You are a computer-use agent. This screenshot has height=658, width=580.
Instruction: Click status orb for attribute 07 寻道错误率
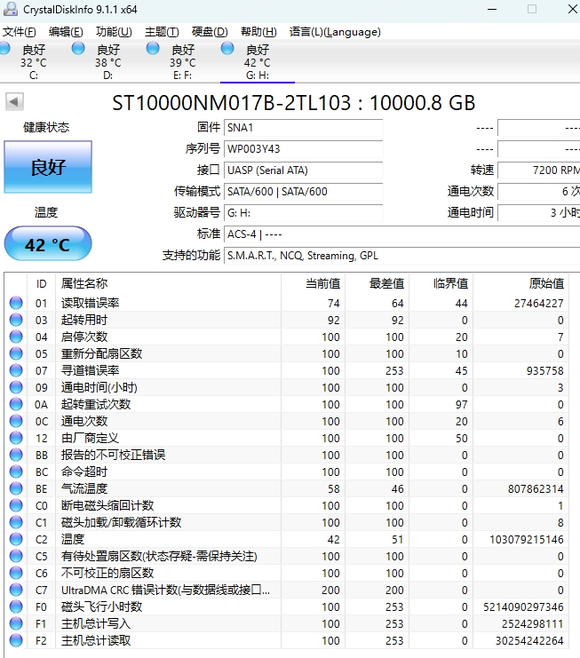click(x=16, y=371)
